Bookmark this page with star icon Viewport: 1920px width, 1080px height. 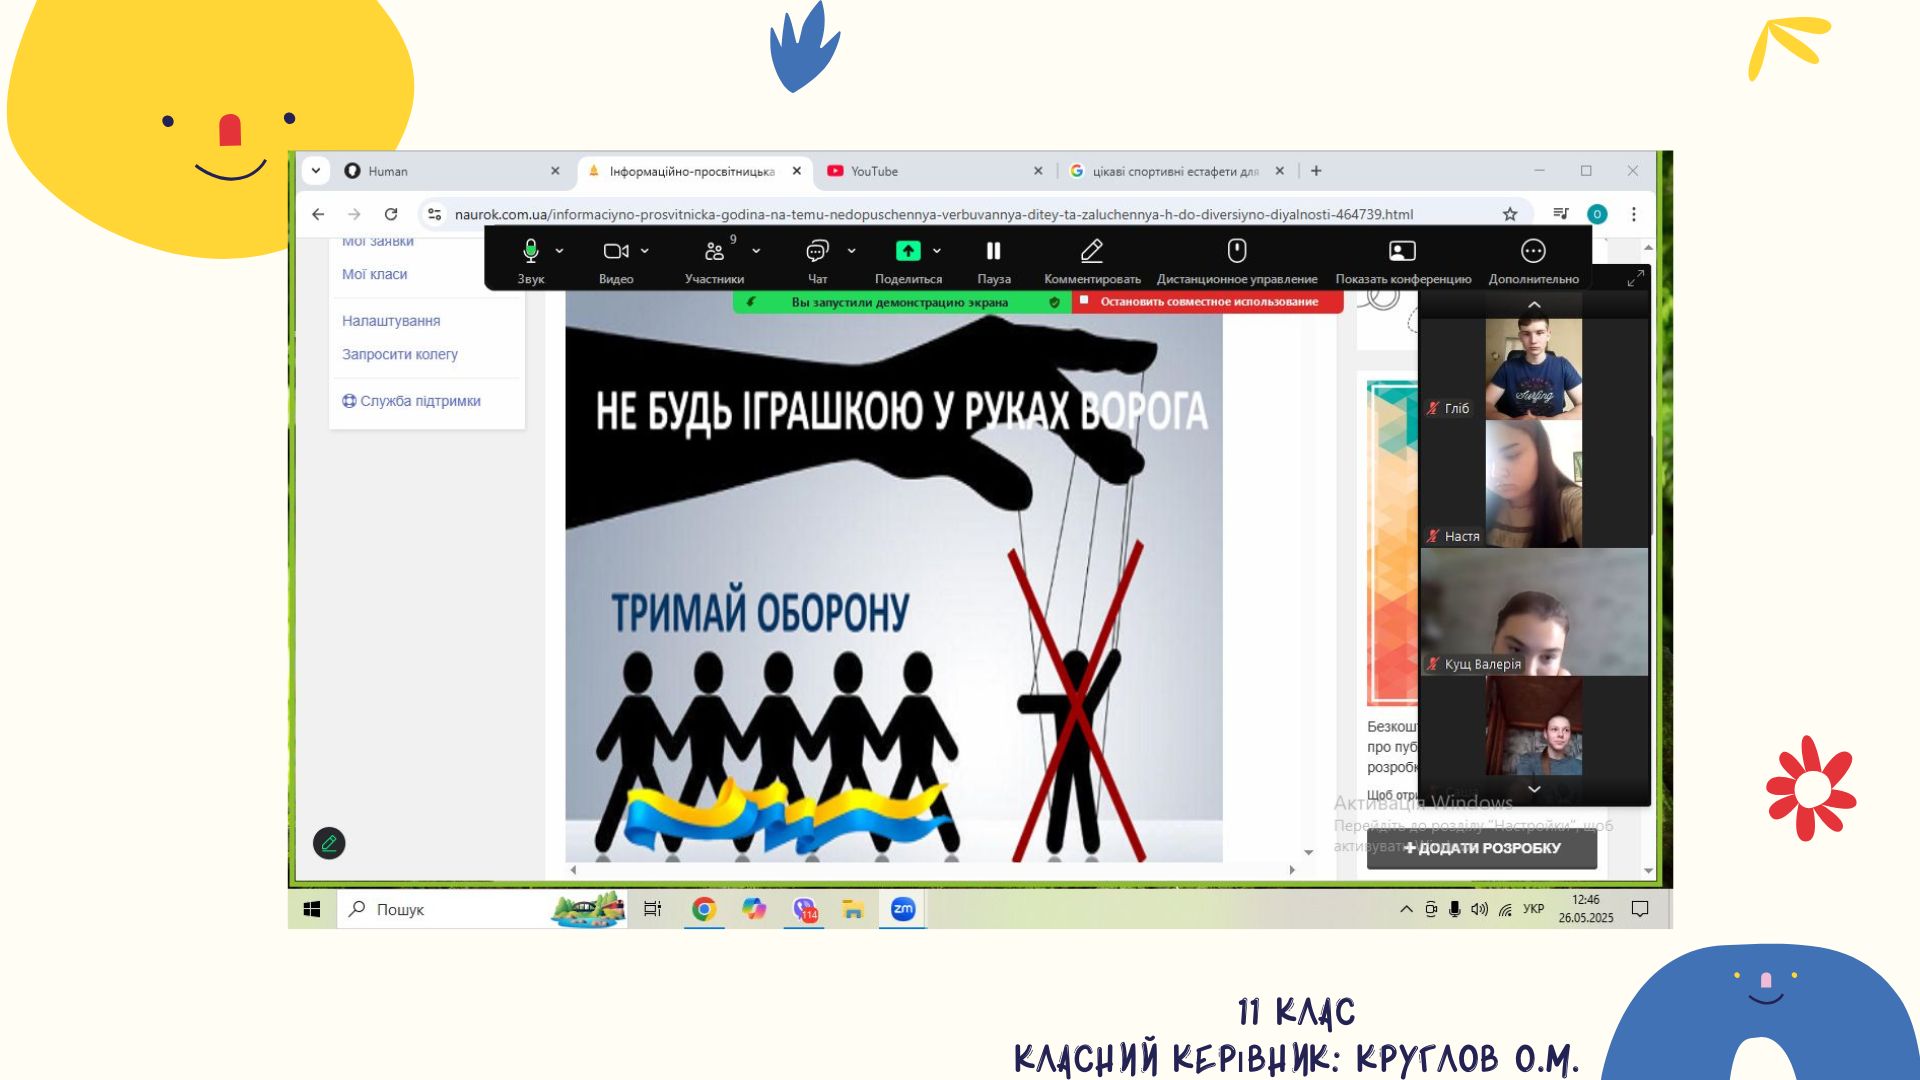coord(1510,214)
